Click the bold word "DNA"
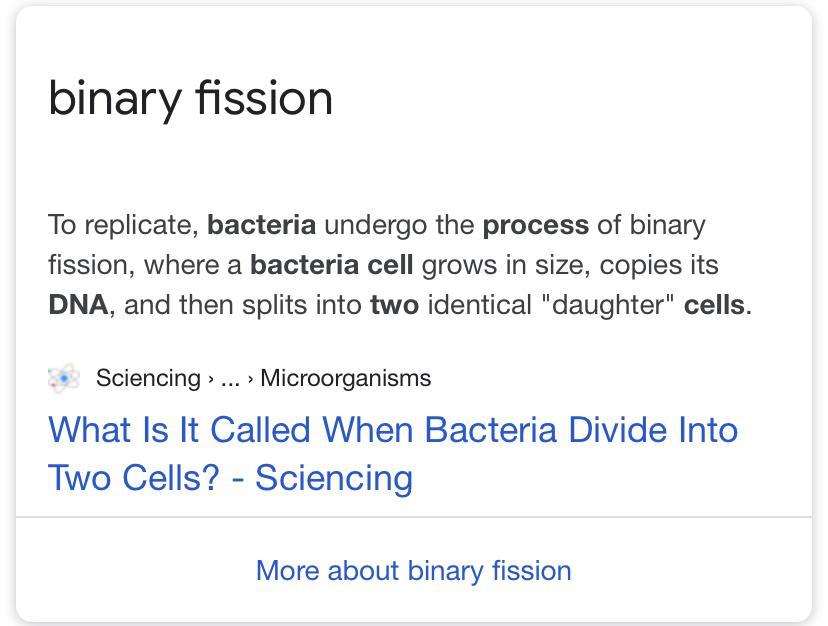Image resolution: width=828 pixels, height=626 pixels. (x=77, y=304)
